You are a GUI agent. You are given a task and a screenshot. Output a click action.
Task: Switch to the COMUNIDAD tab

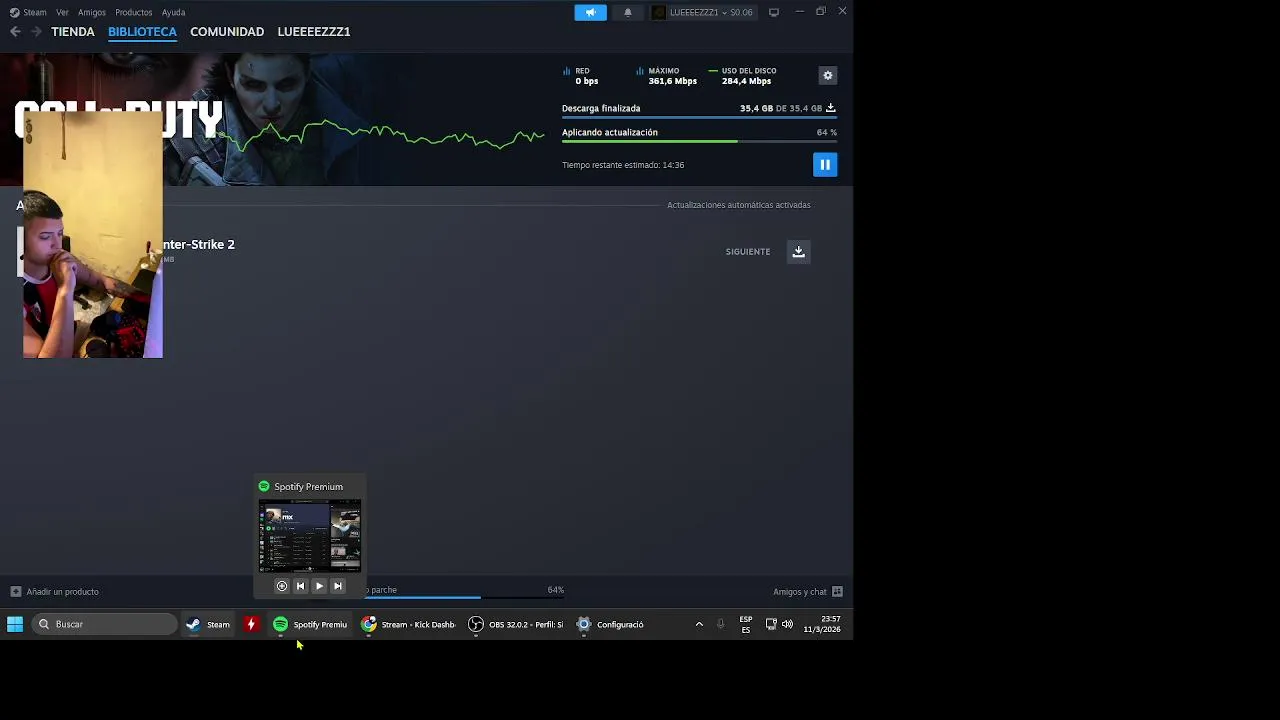(x=227, y=32)
